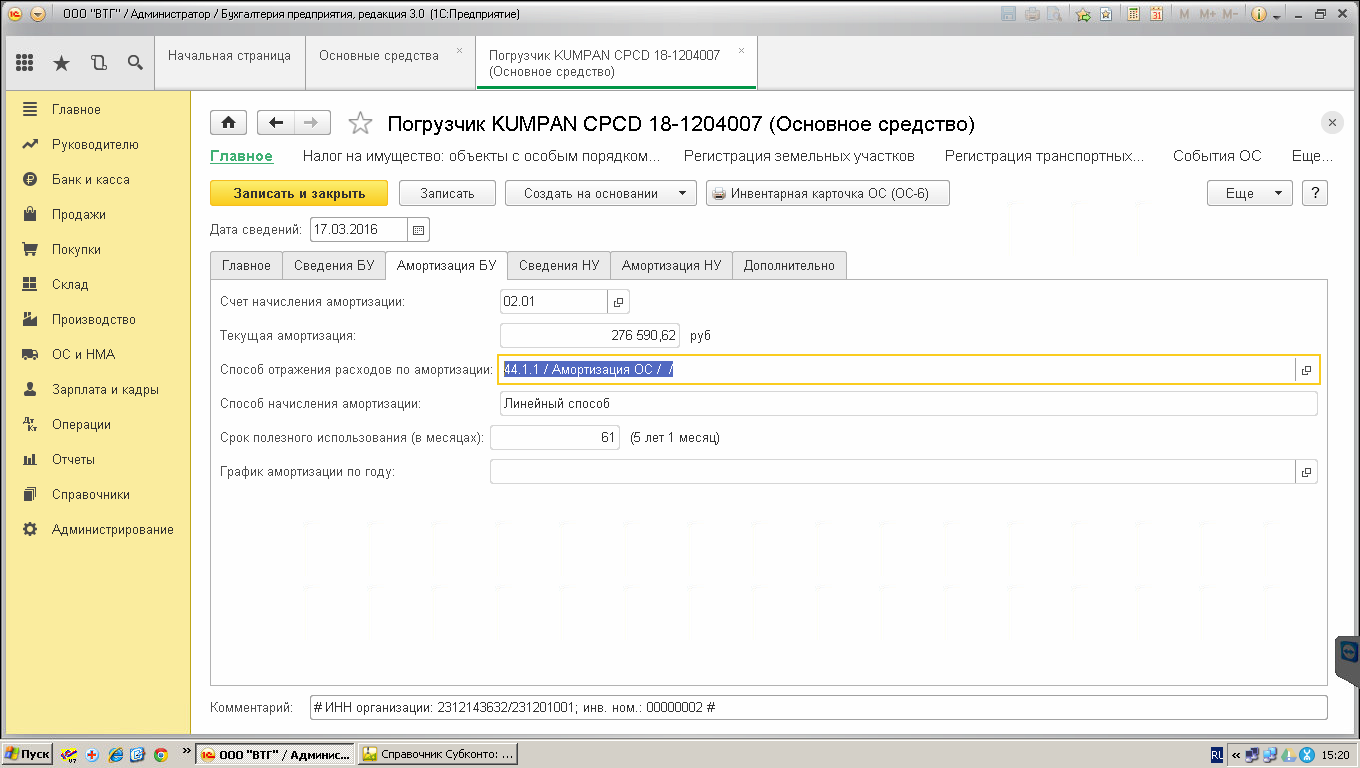Close the Погрузчик KUMPAN tab

(741, 50)
